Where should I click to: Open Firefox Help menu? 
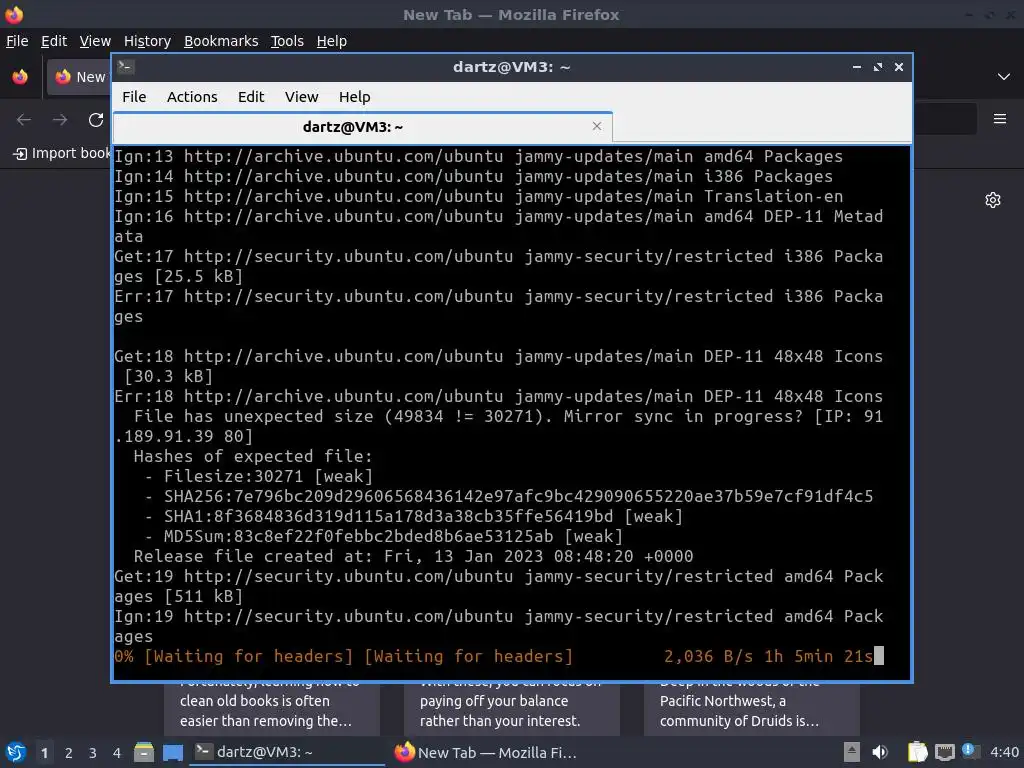(x=332, y=41)
